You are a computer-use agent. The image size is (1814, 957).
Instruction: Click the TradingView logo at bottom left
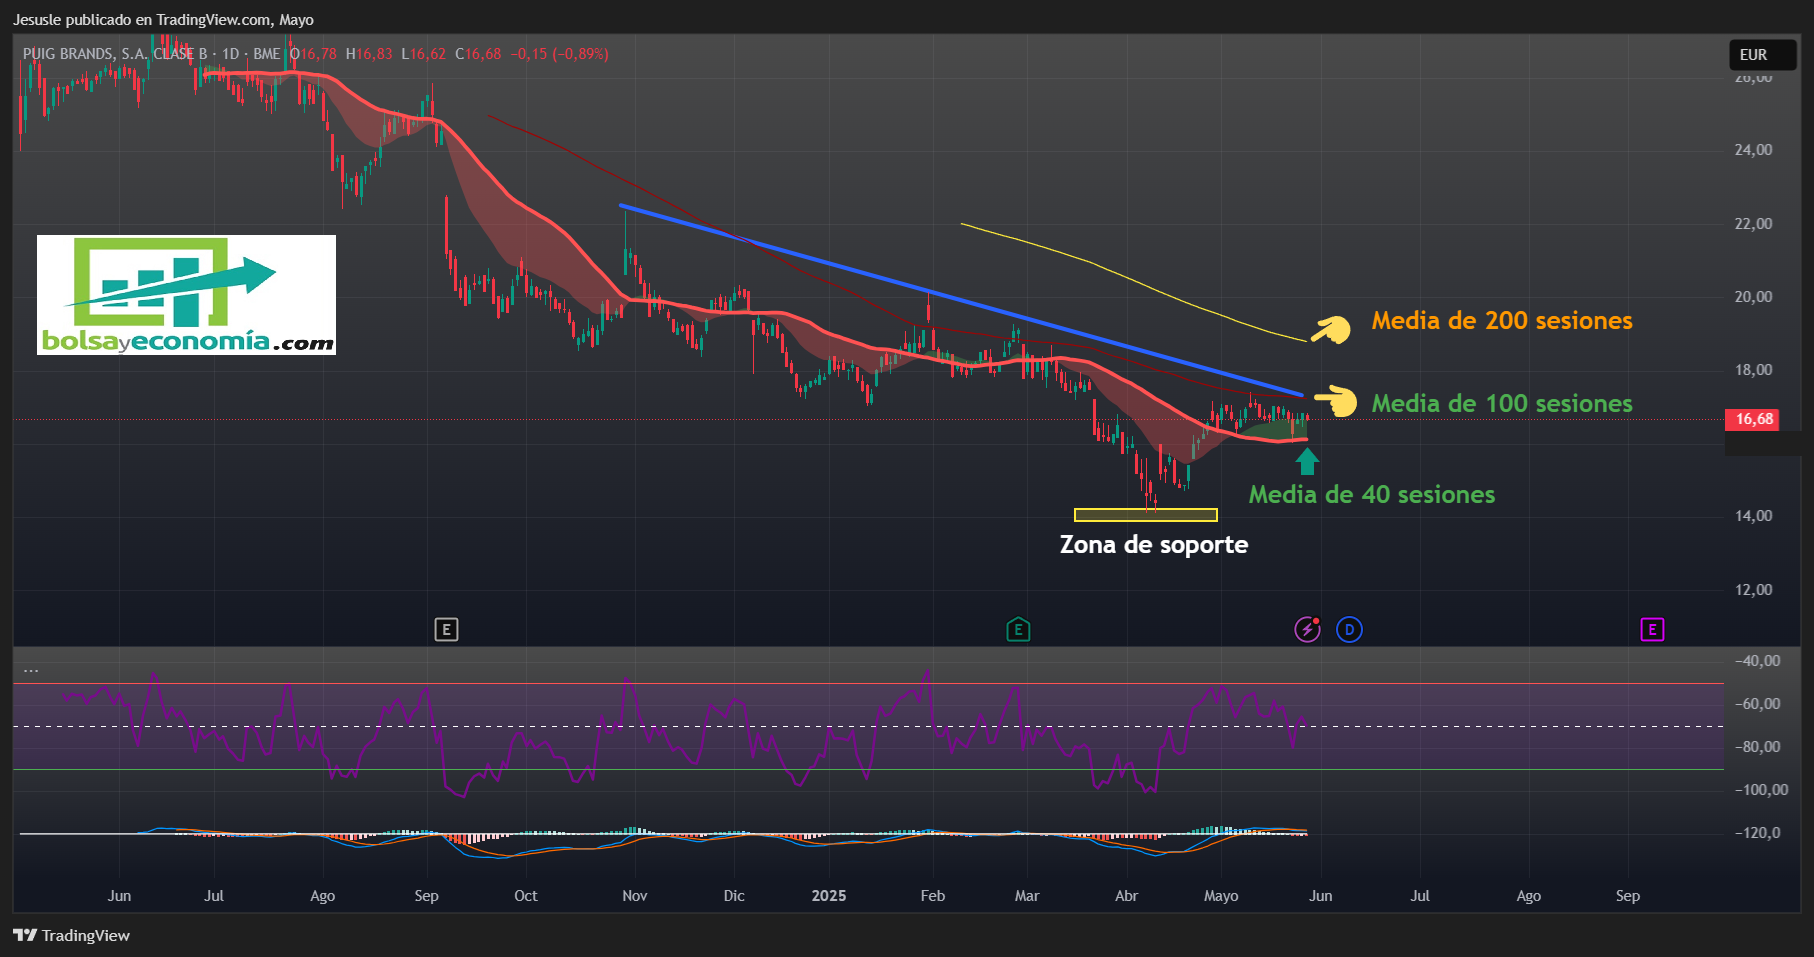72,936
